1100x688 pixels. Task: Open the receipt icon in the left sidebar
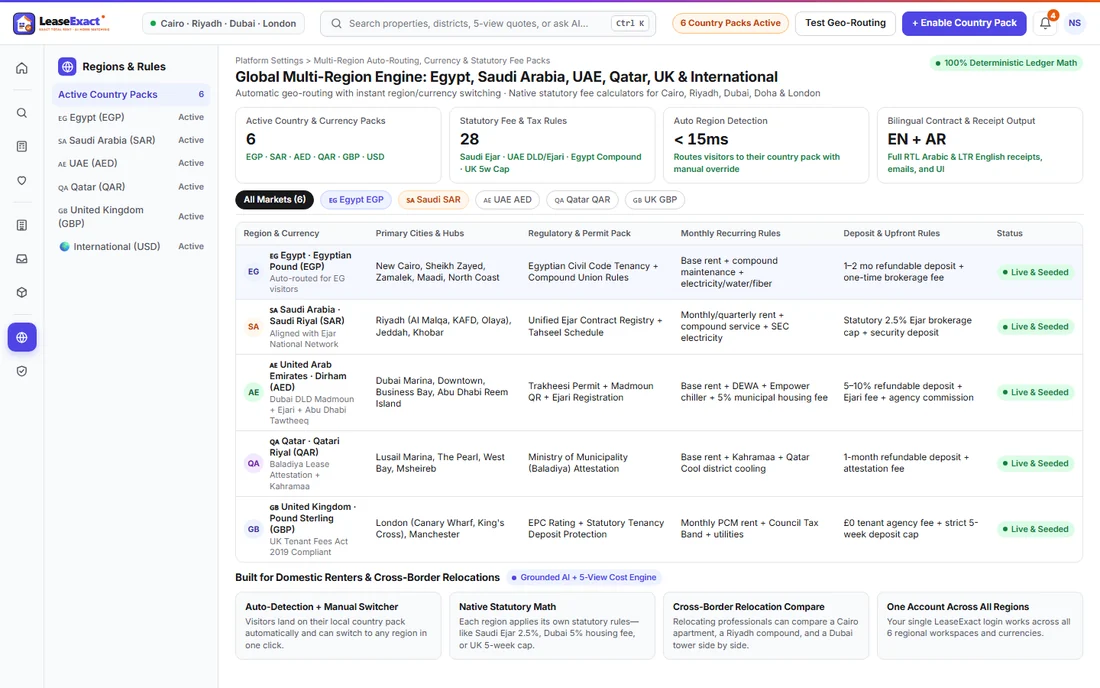pos(22,225)
